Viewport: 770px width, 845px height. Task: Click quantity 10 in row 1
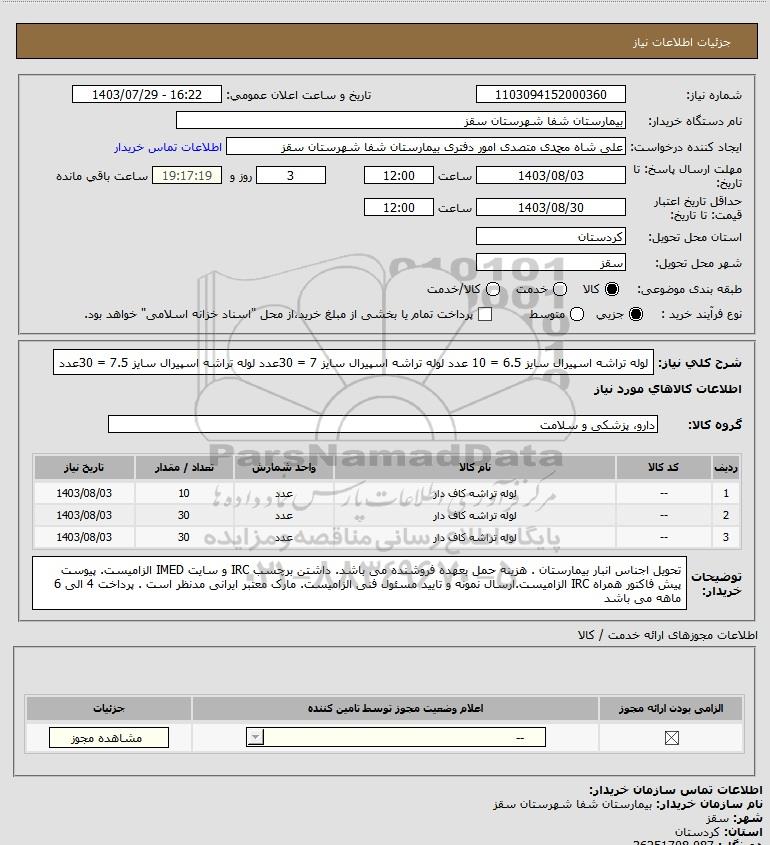tap(184, 494)
